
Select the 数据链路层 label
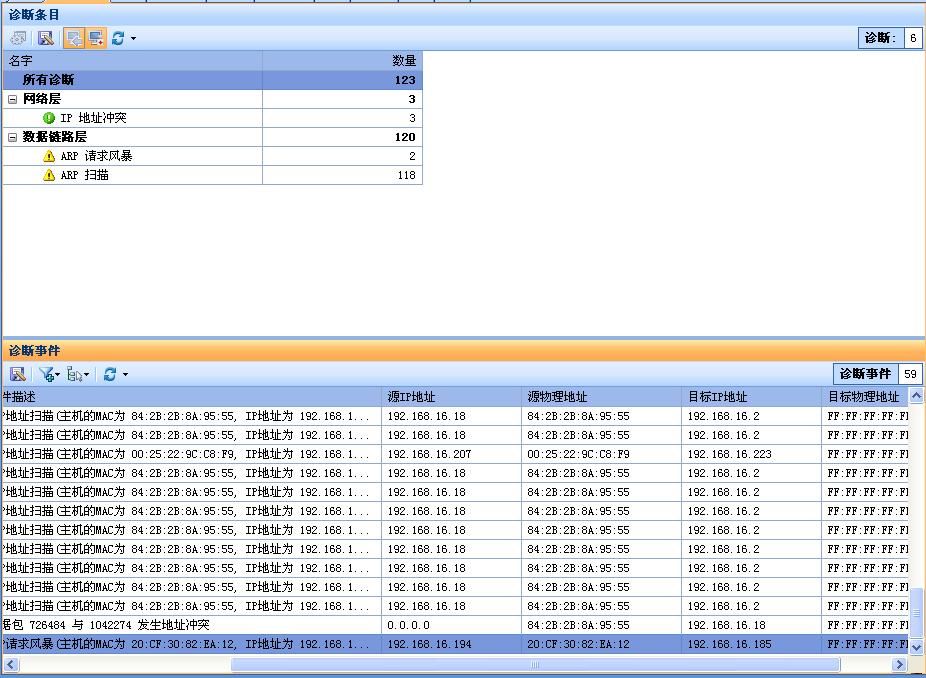(x=54, y=137)
